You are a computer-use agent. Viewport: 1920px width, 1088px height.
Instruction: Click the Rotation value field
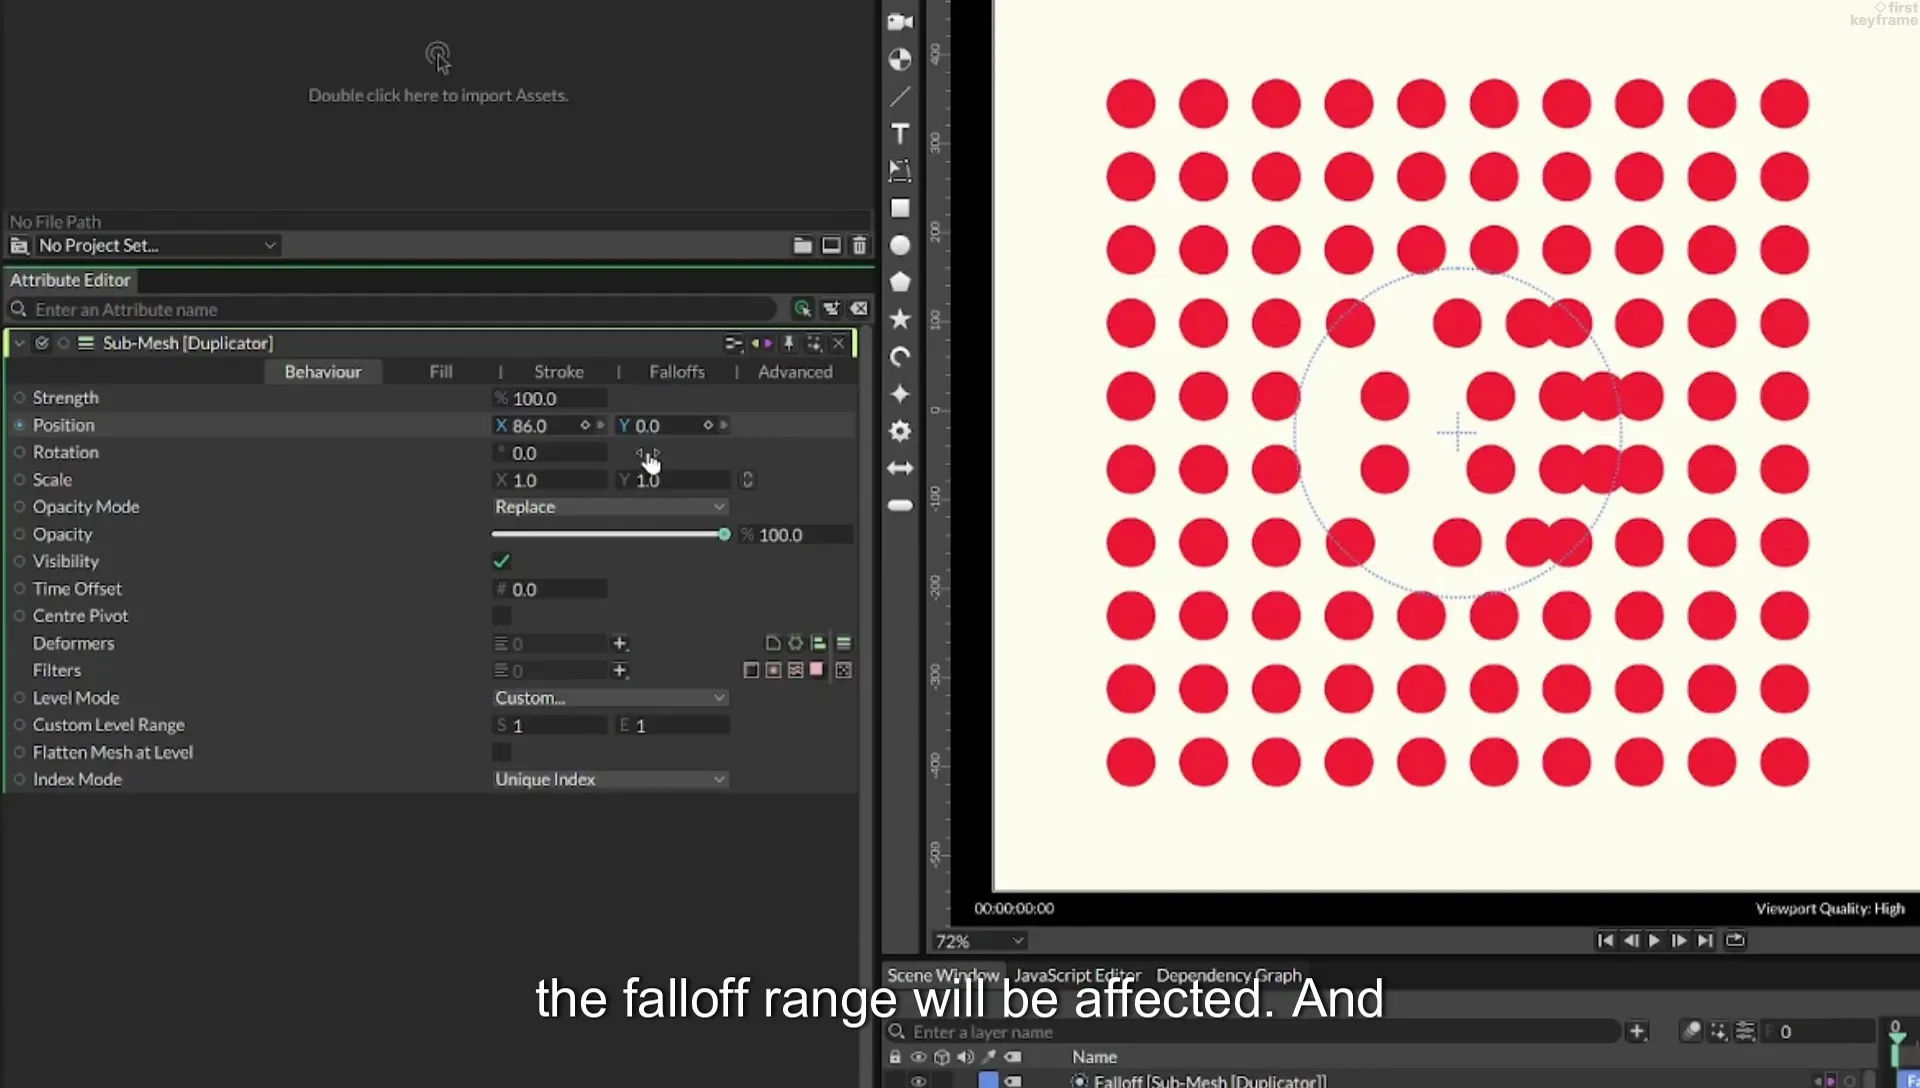[x=550, y=453]
